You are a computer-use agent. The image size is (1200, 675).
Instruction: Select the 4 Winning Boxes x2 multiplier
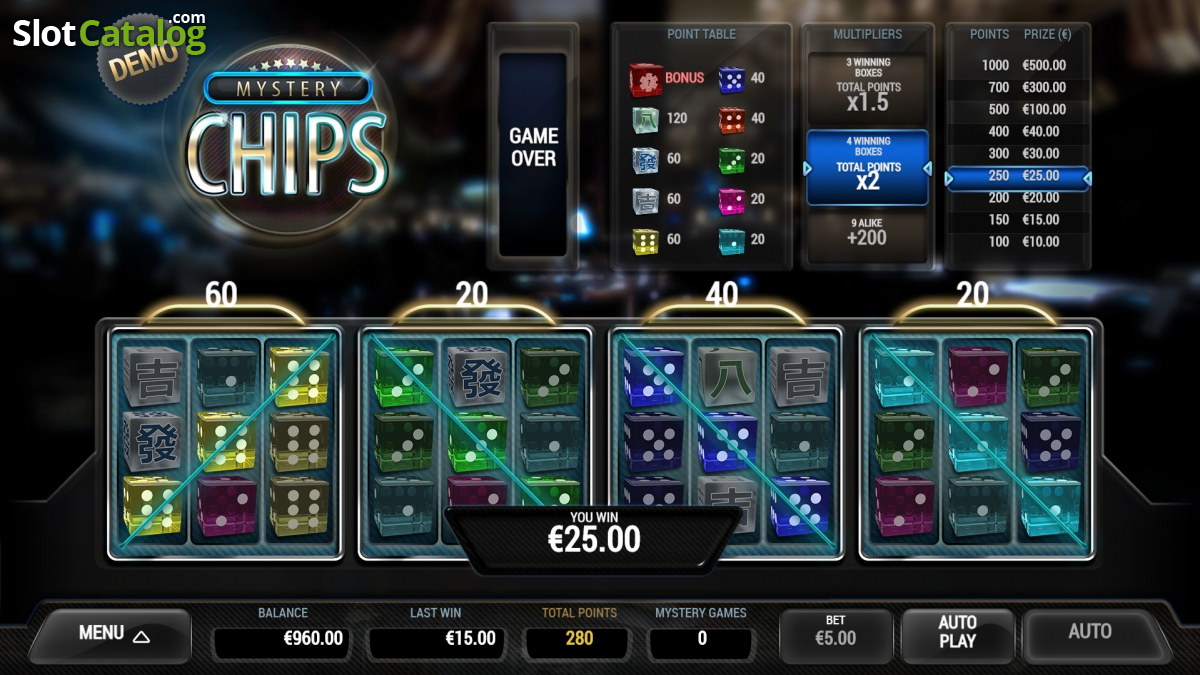pyautogui.click(x=868, y=167)
